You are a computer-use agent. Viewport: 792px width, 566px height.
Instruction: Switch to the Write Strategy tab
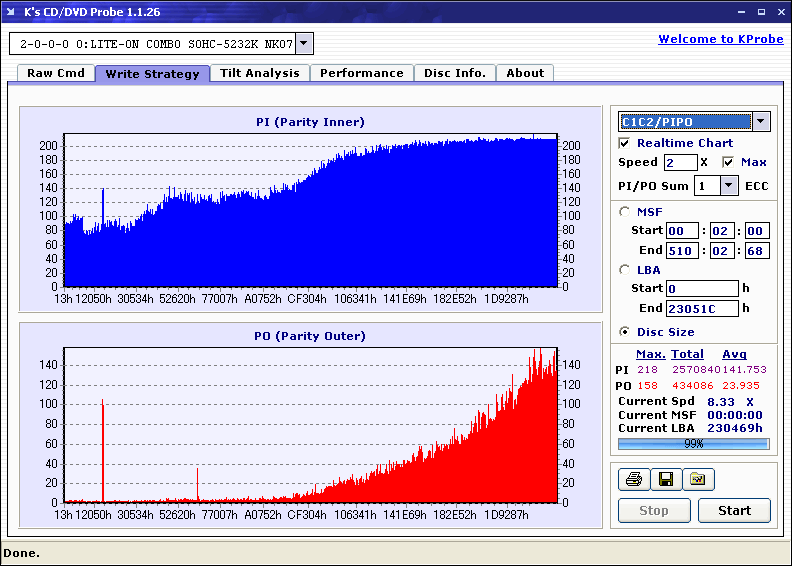click(x=153, y=74)
